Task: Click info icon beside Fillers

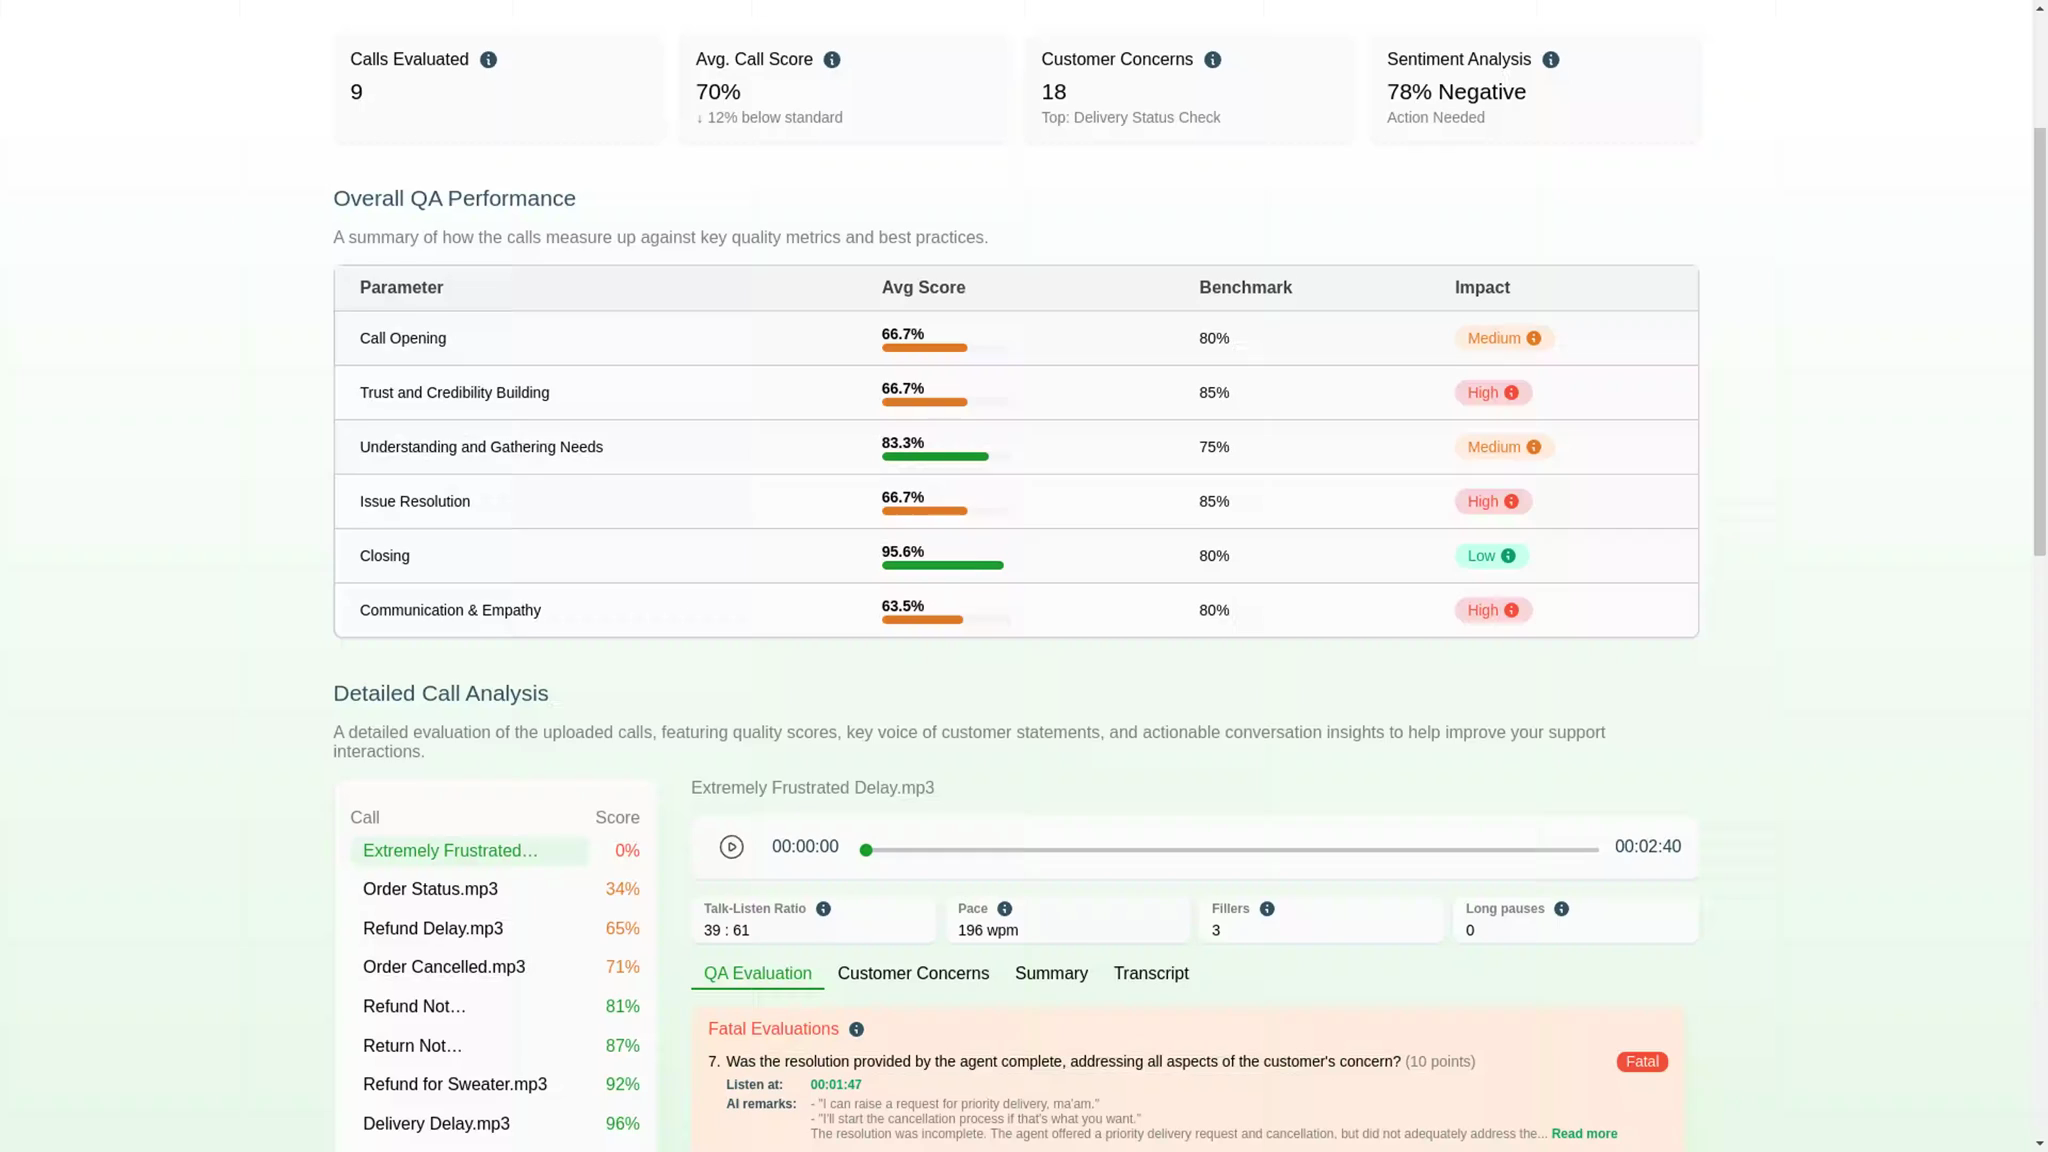Action: [x=1267, y=909]
